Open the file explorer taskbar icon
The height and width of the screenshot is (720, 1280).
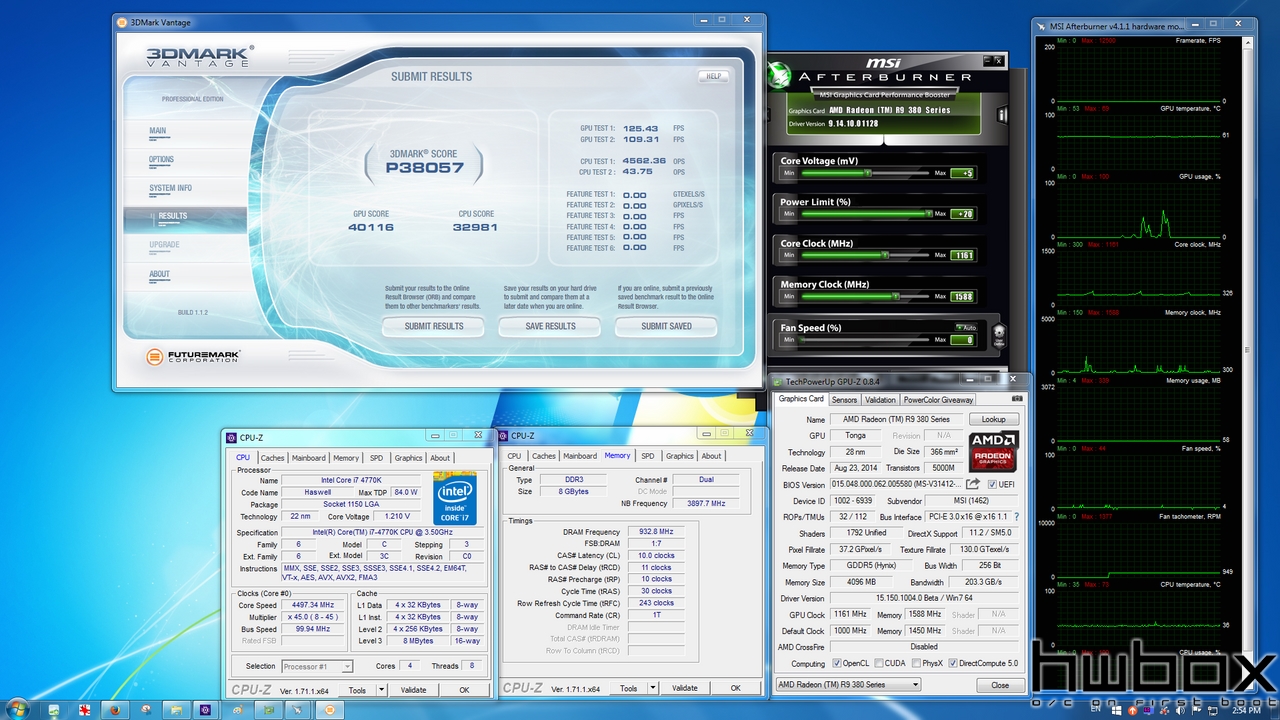pos(175,709)
